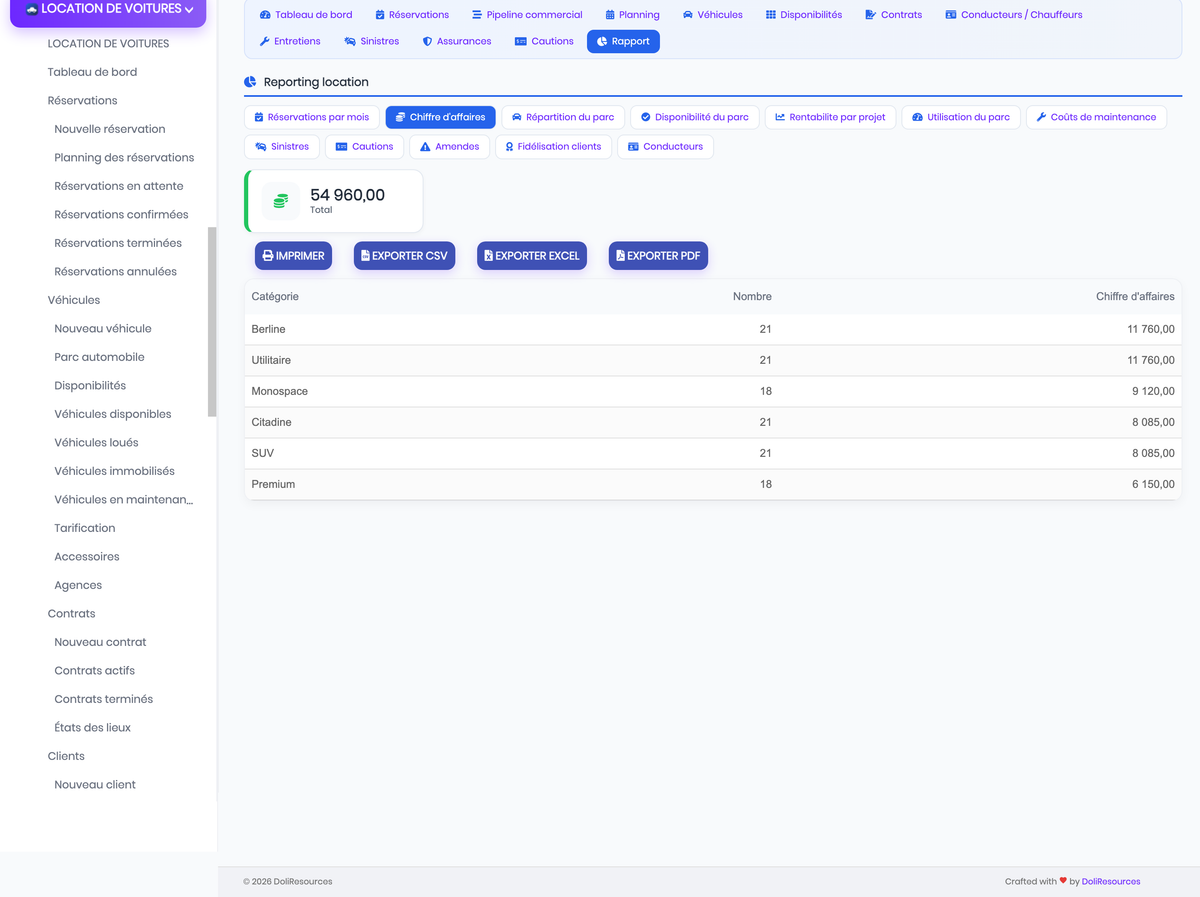The height and width of the screenshot is (897, 1200).
Task: Open Nouveau véhicule in sidebar
Action: click(x=103, y=329)
